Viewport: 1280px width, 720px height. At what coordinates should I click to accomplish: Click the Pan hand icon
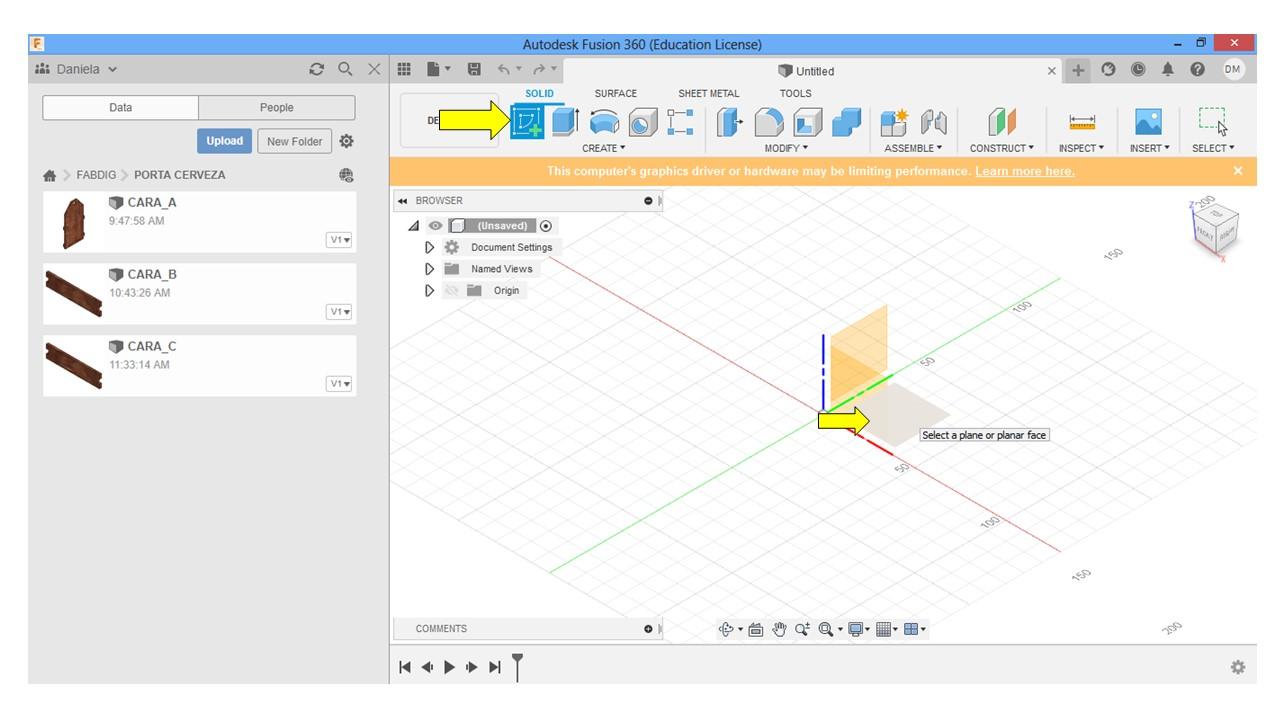tap(779, 629)
